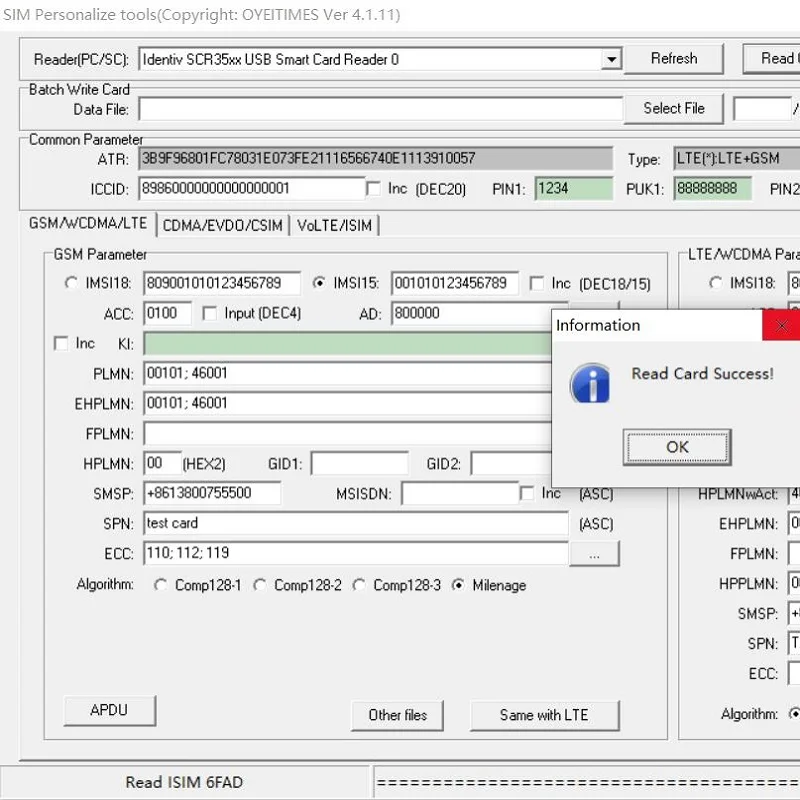Close the Information dialog with the red X
Screen dimensions: 800x800
[782, 325]
